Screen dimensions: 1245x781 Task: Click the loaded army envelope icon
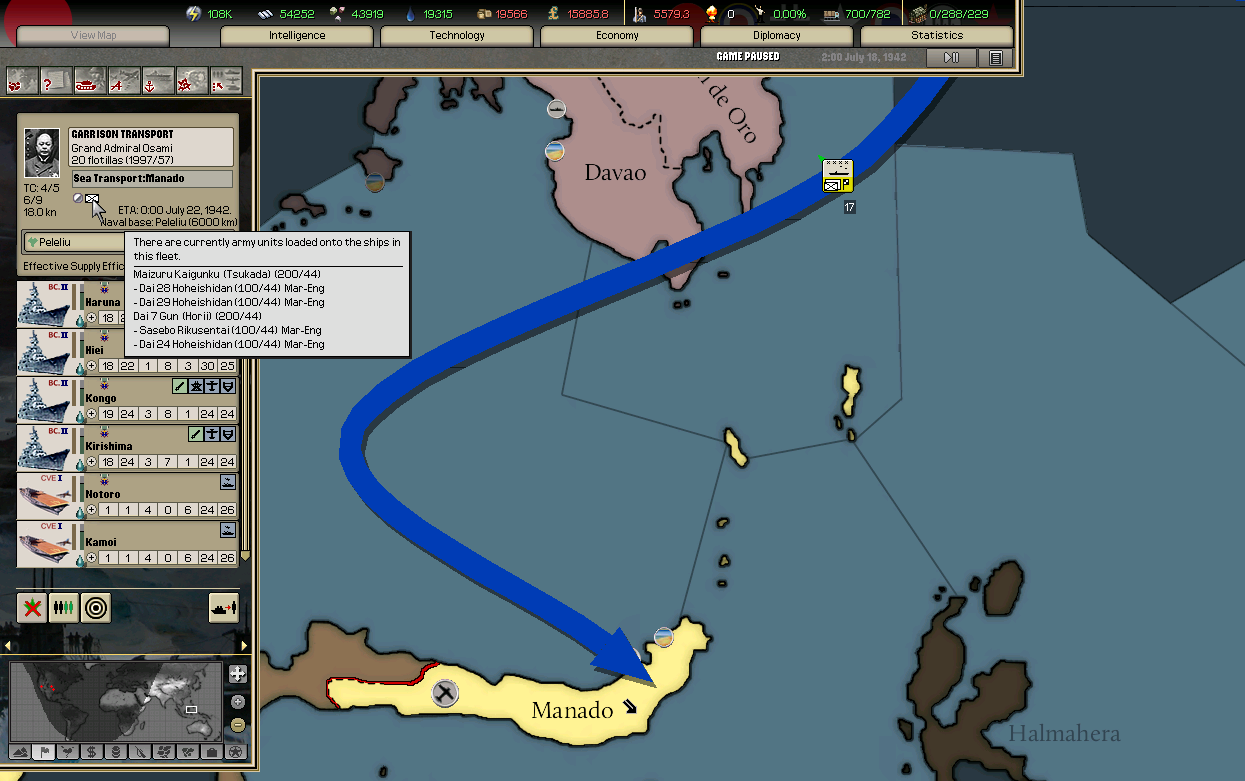(x=93, y=200)
